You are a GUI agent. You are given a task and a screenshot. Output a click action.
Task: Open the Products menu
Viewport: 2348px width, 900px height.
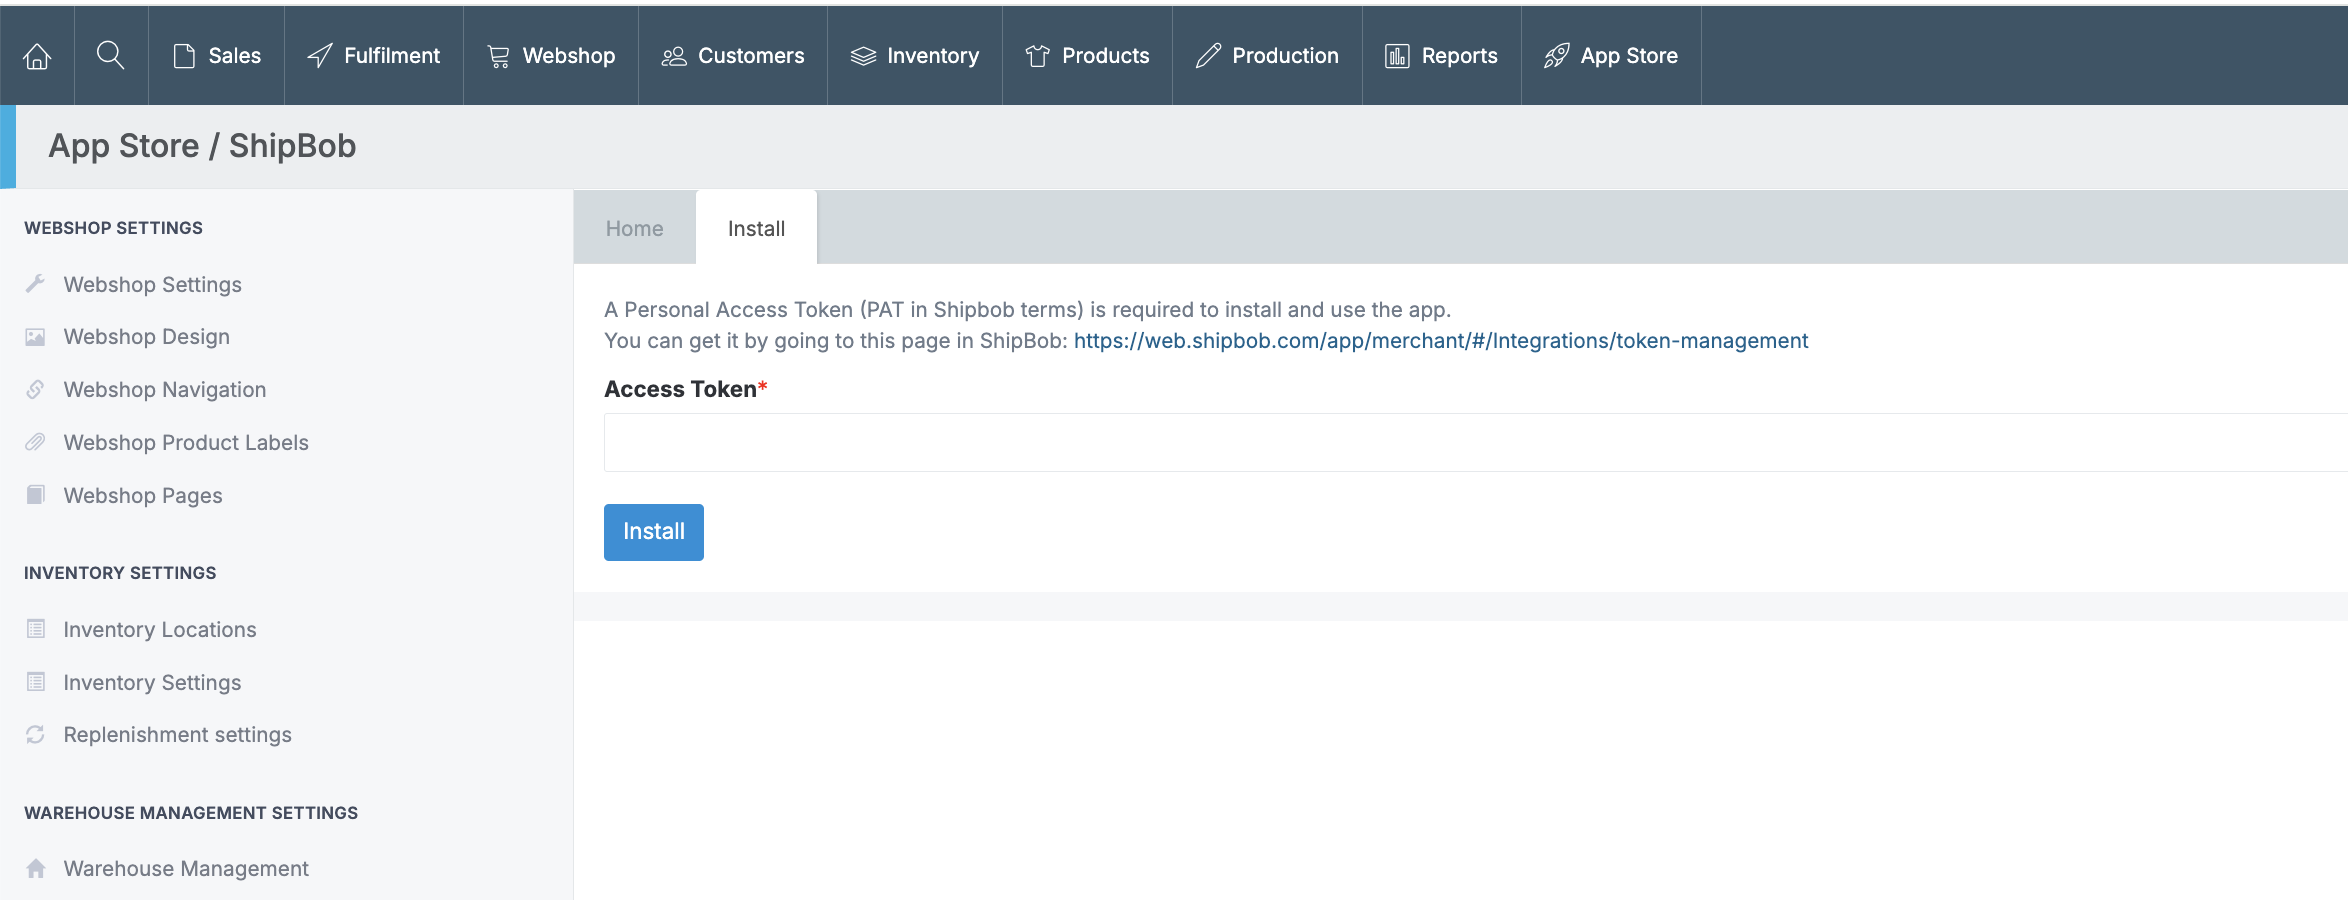(1088, 56)
